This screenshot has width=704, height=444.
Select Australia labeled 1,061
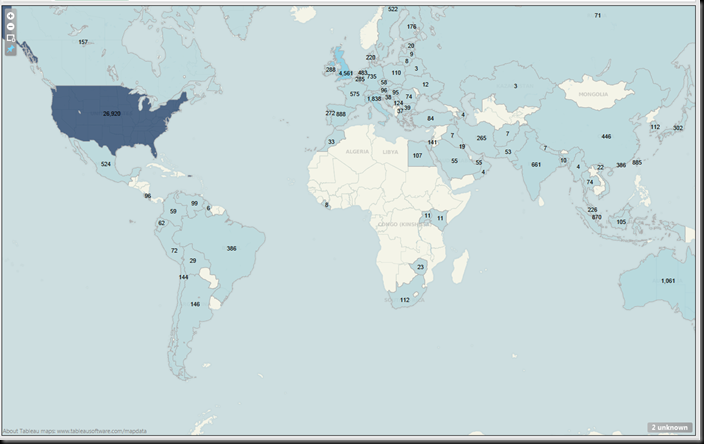[668, 281]
